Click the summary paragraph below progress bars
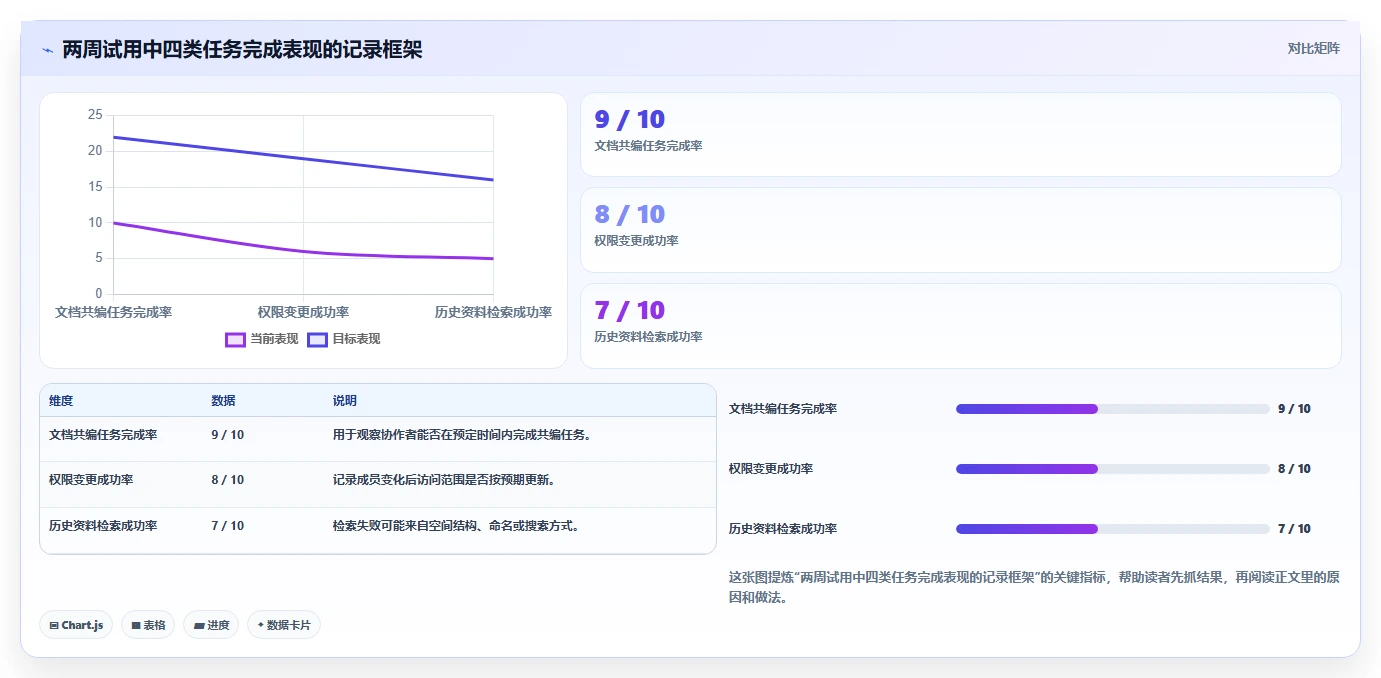The width and height of the screenshot is (1381, 678). (x=1034, y=587)
